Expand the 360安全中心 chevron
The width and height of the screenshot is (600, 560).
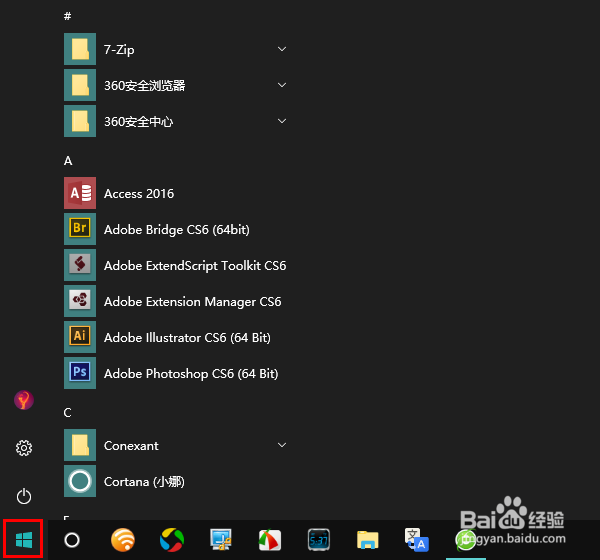coord(282,121)
